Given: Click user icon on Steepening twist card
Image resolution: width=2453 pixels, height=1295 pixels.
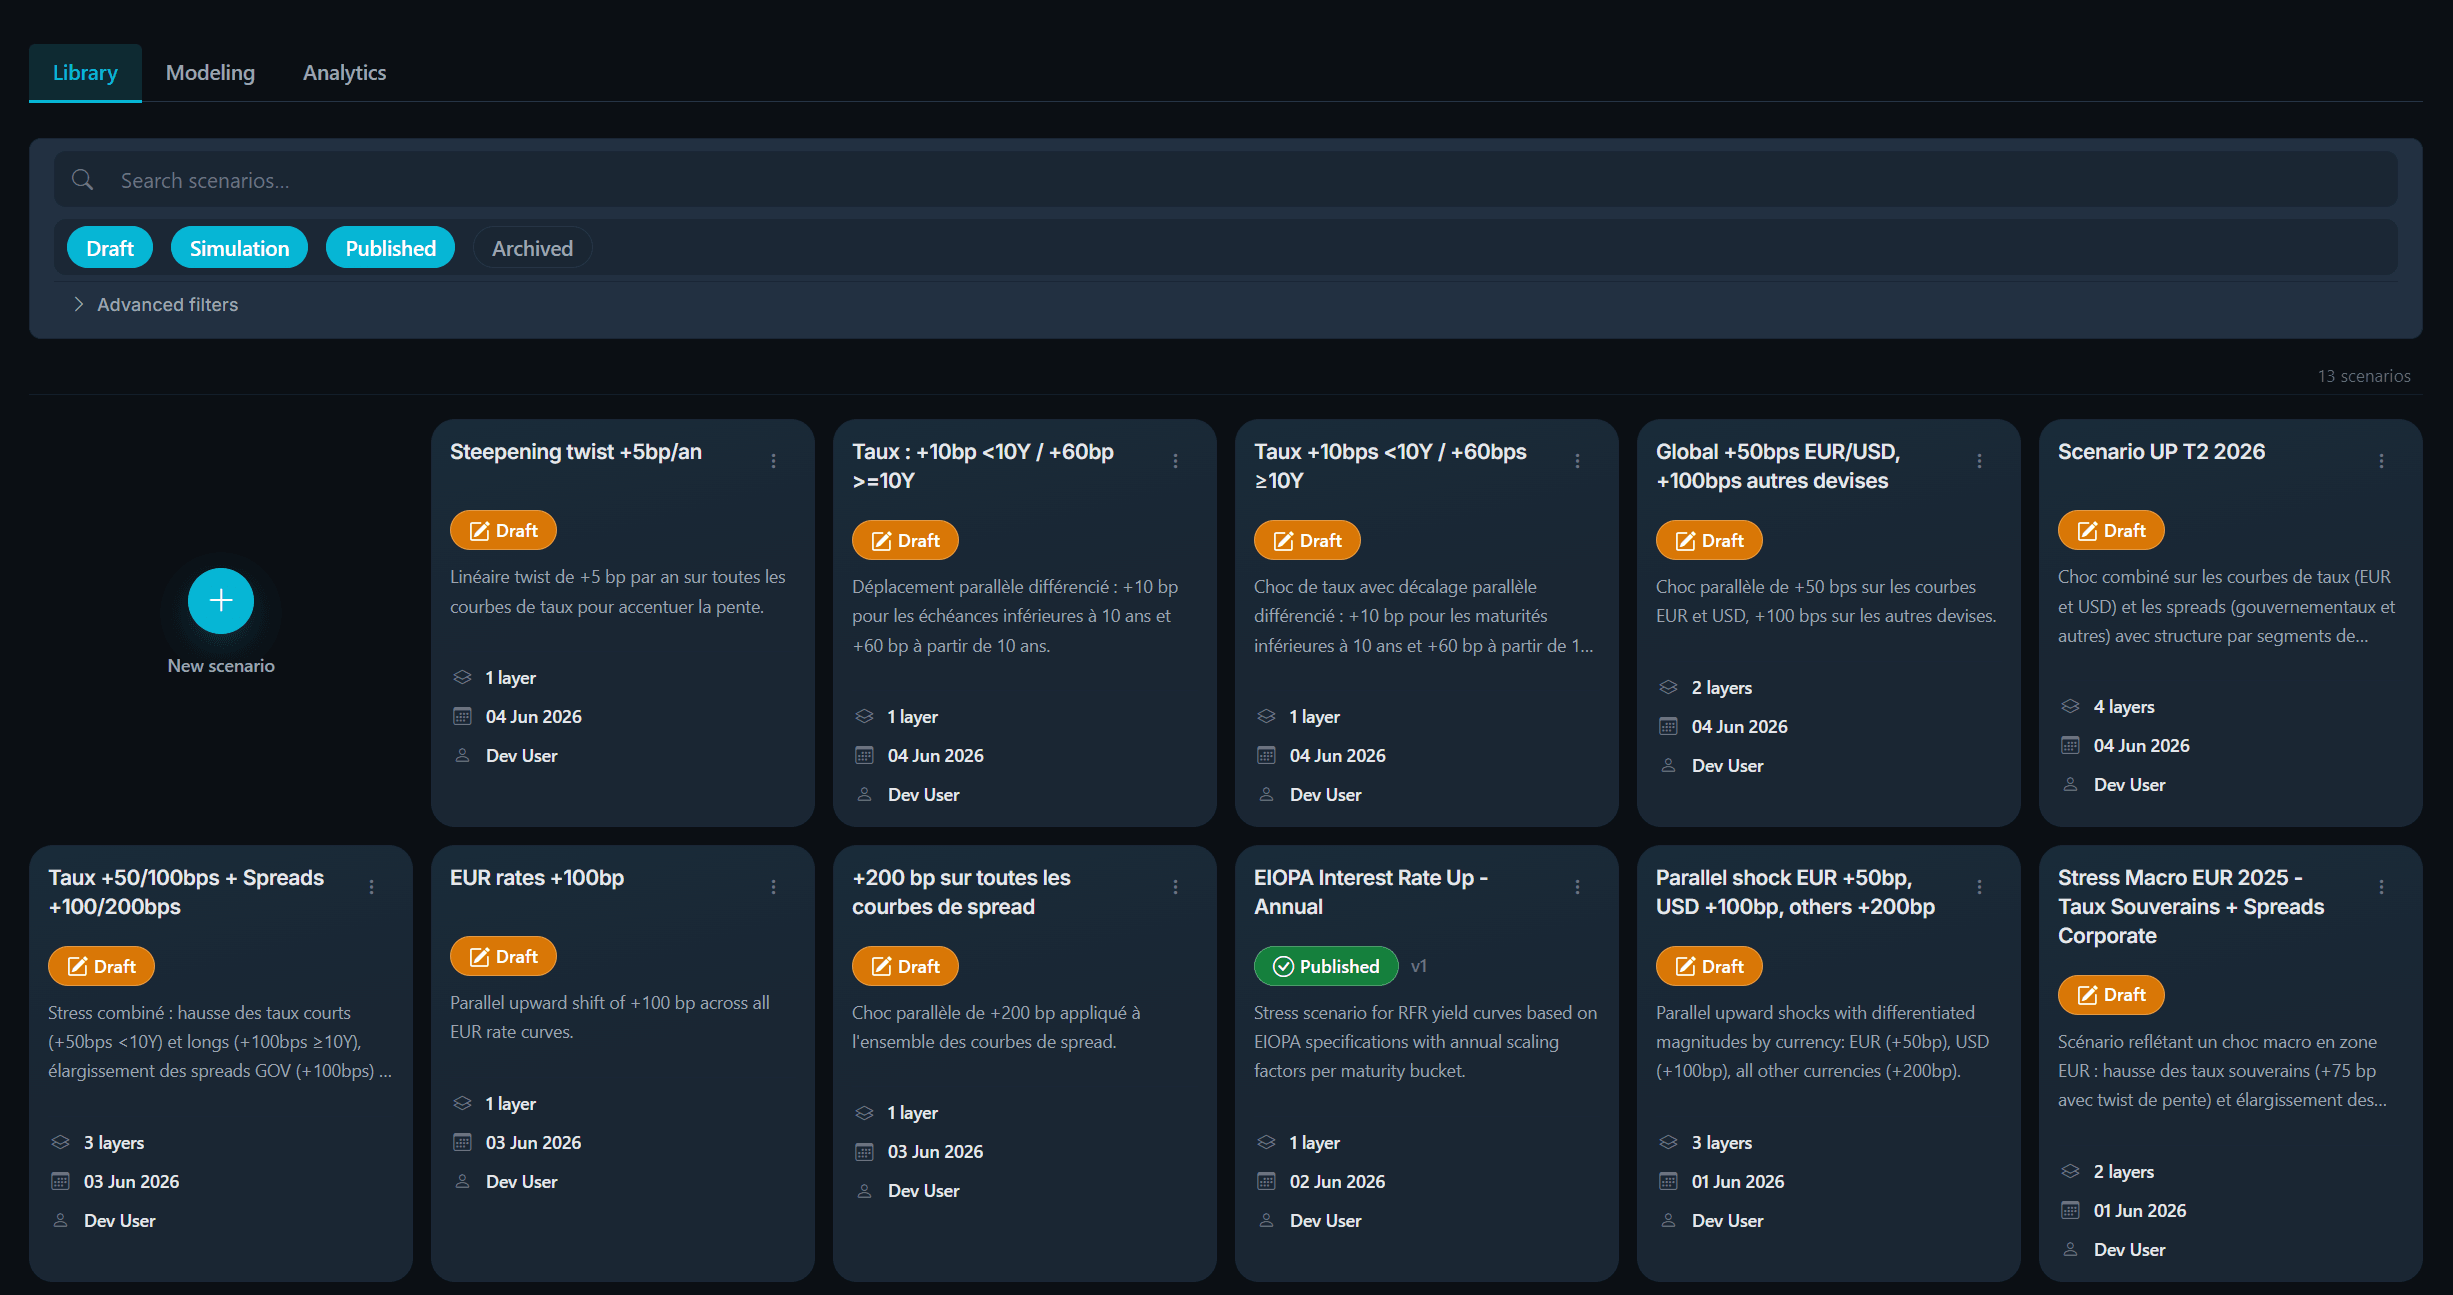Looking at the screenshot, I should [462, 755].
